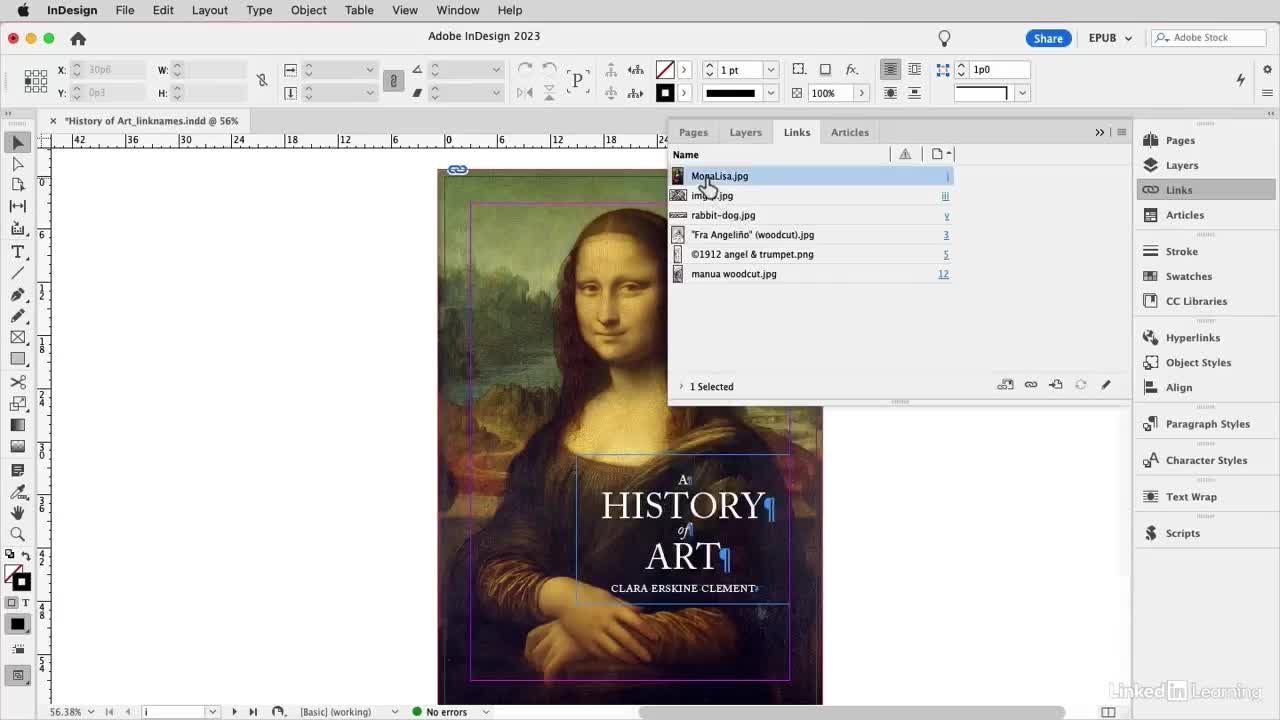
Task: Open the Type menu
Action: pos(259,10)
